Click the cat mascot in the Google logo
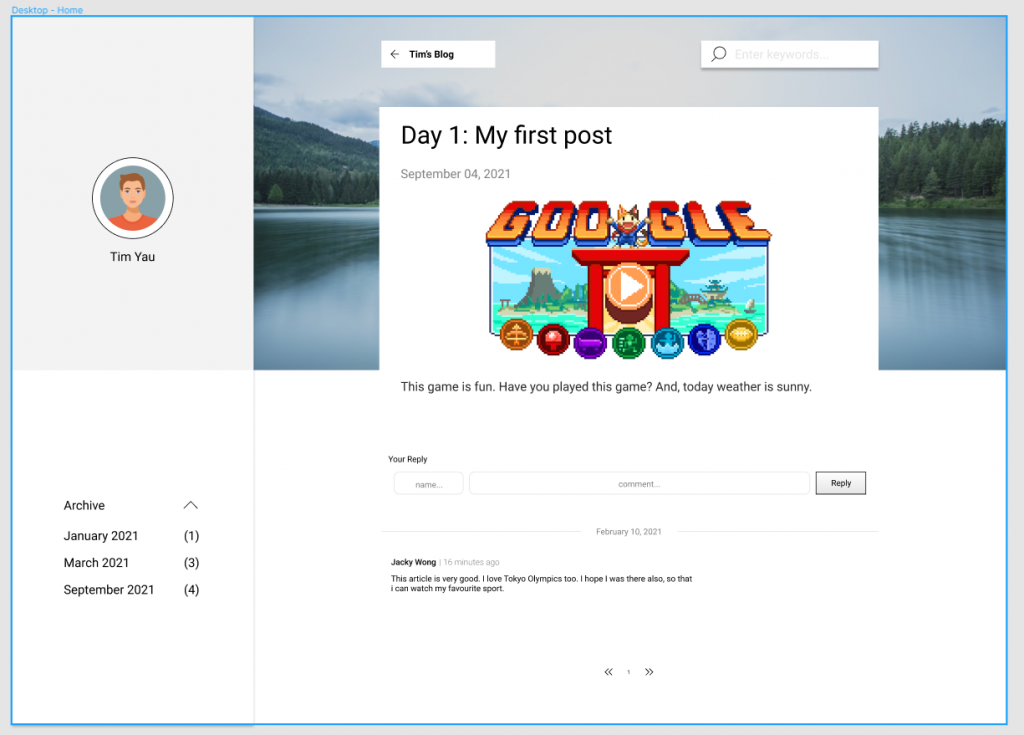The width and height of the screenshot is (1024, 735). click(628, 225)
